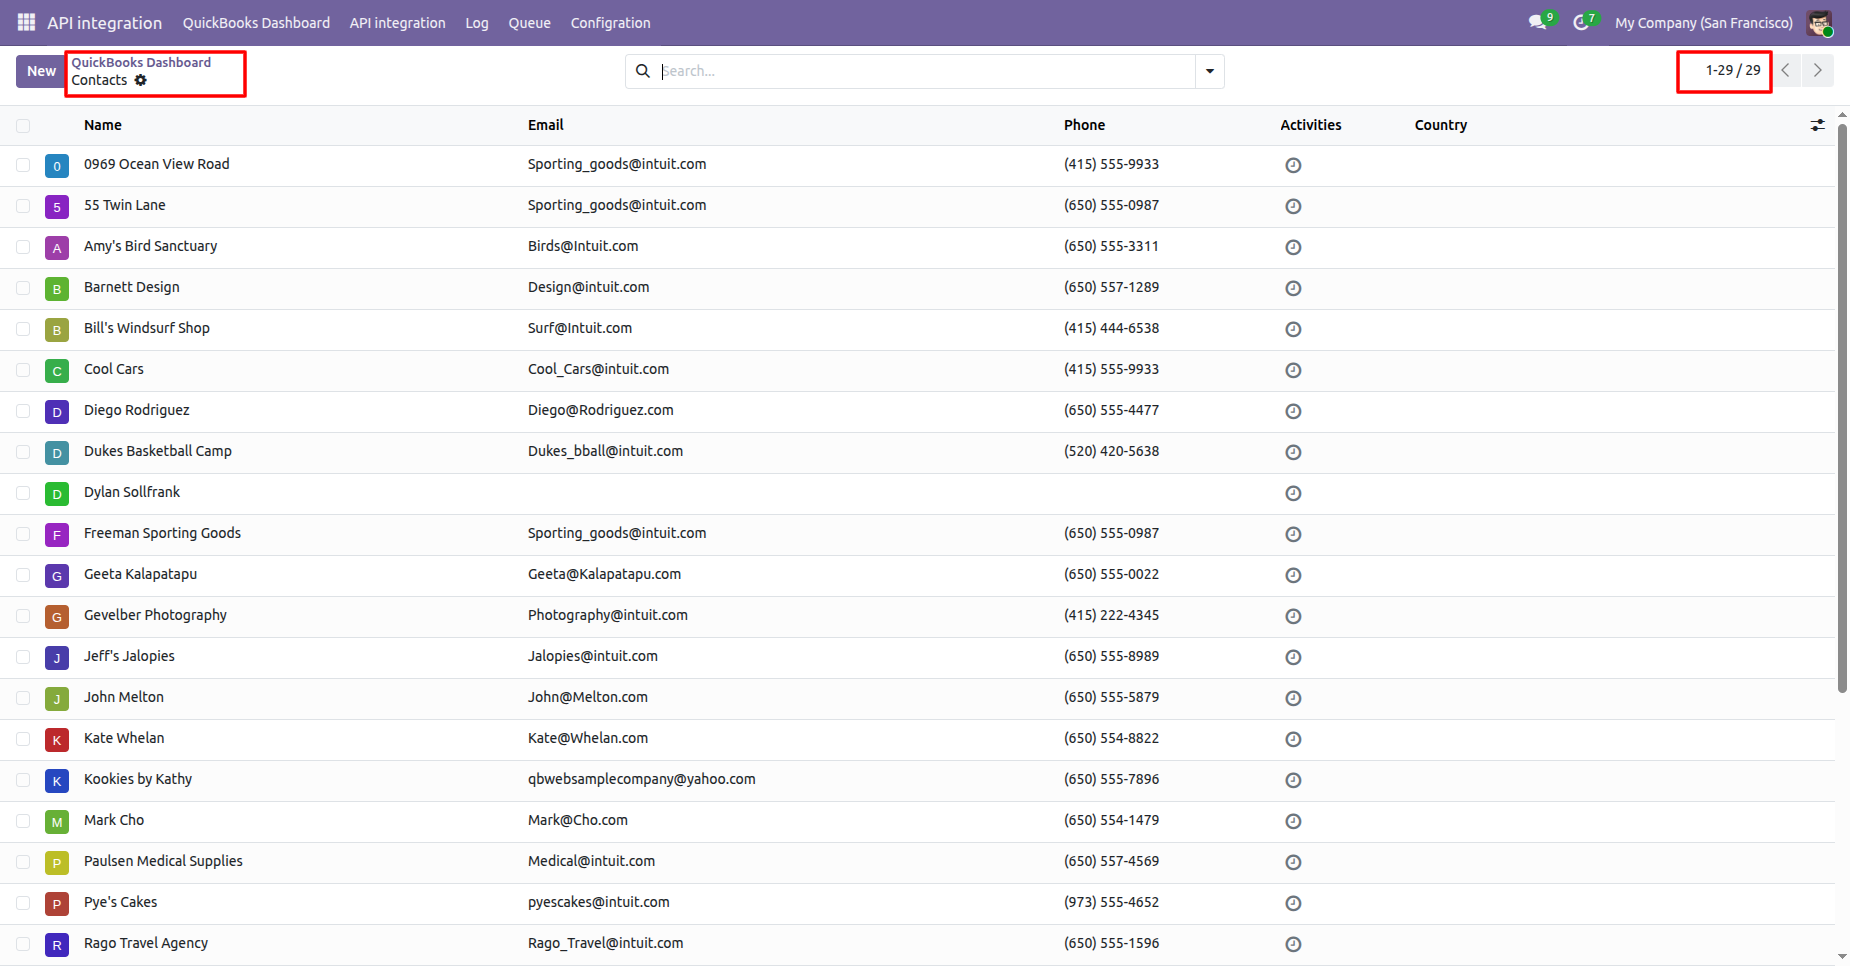Open the chat messages icon
Screen dimensions: 1850x966
[x=1538, y=22]
